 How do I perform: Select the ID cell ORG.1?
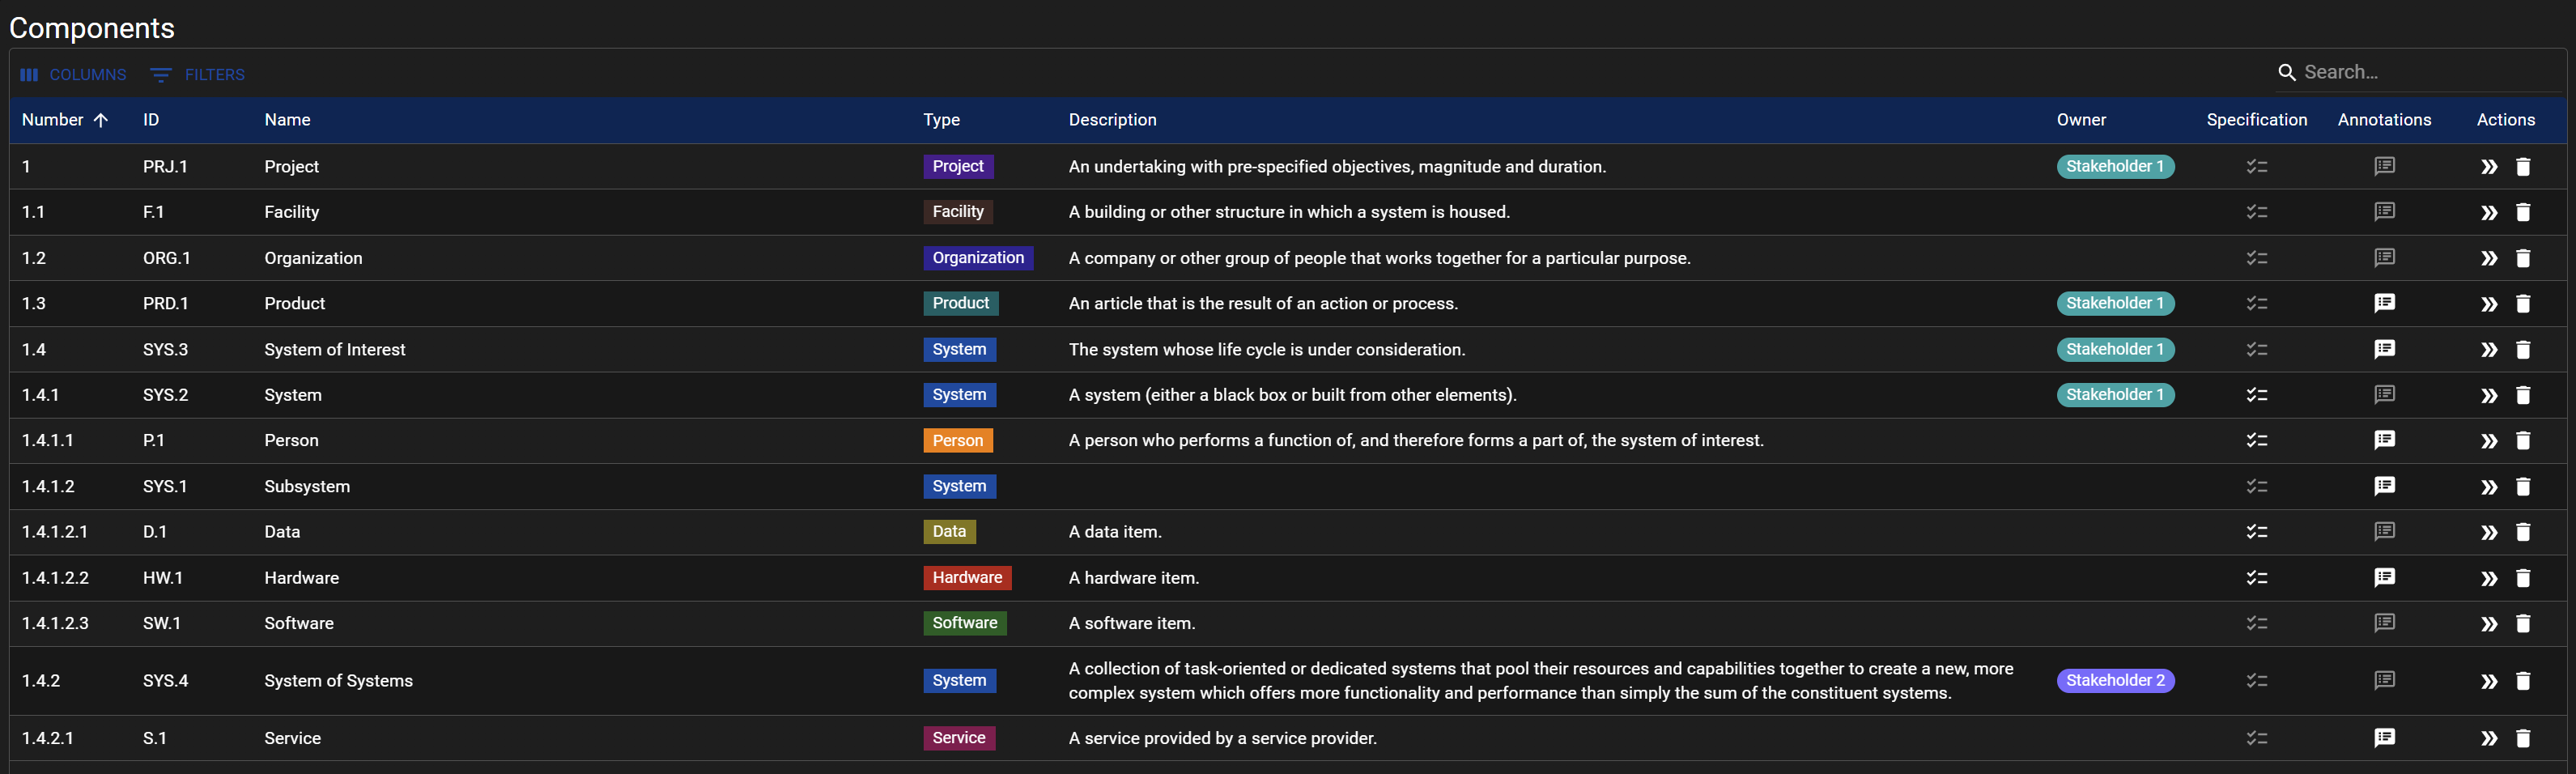point(166,258)
